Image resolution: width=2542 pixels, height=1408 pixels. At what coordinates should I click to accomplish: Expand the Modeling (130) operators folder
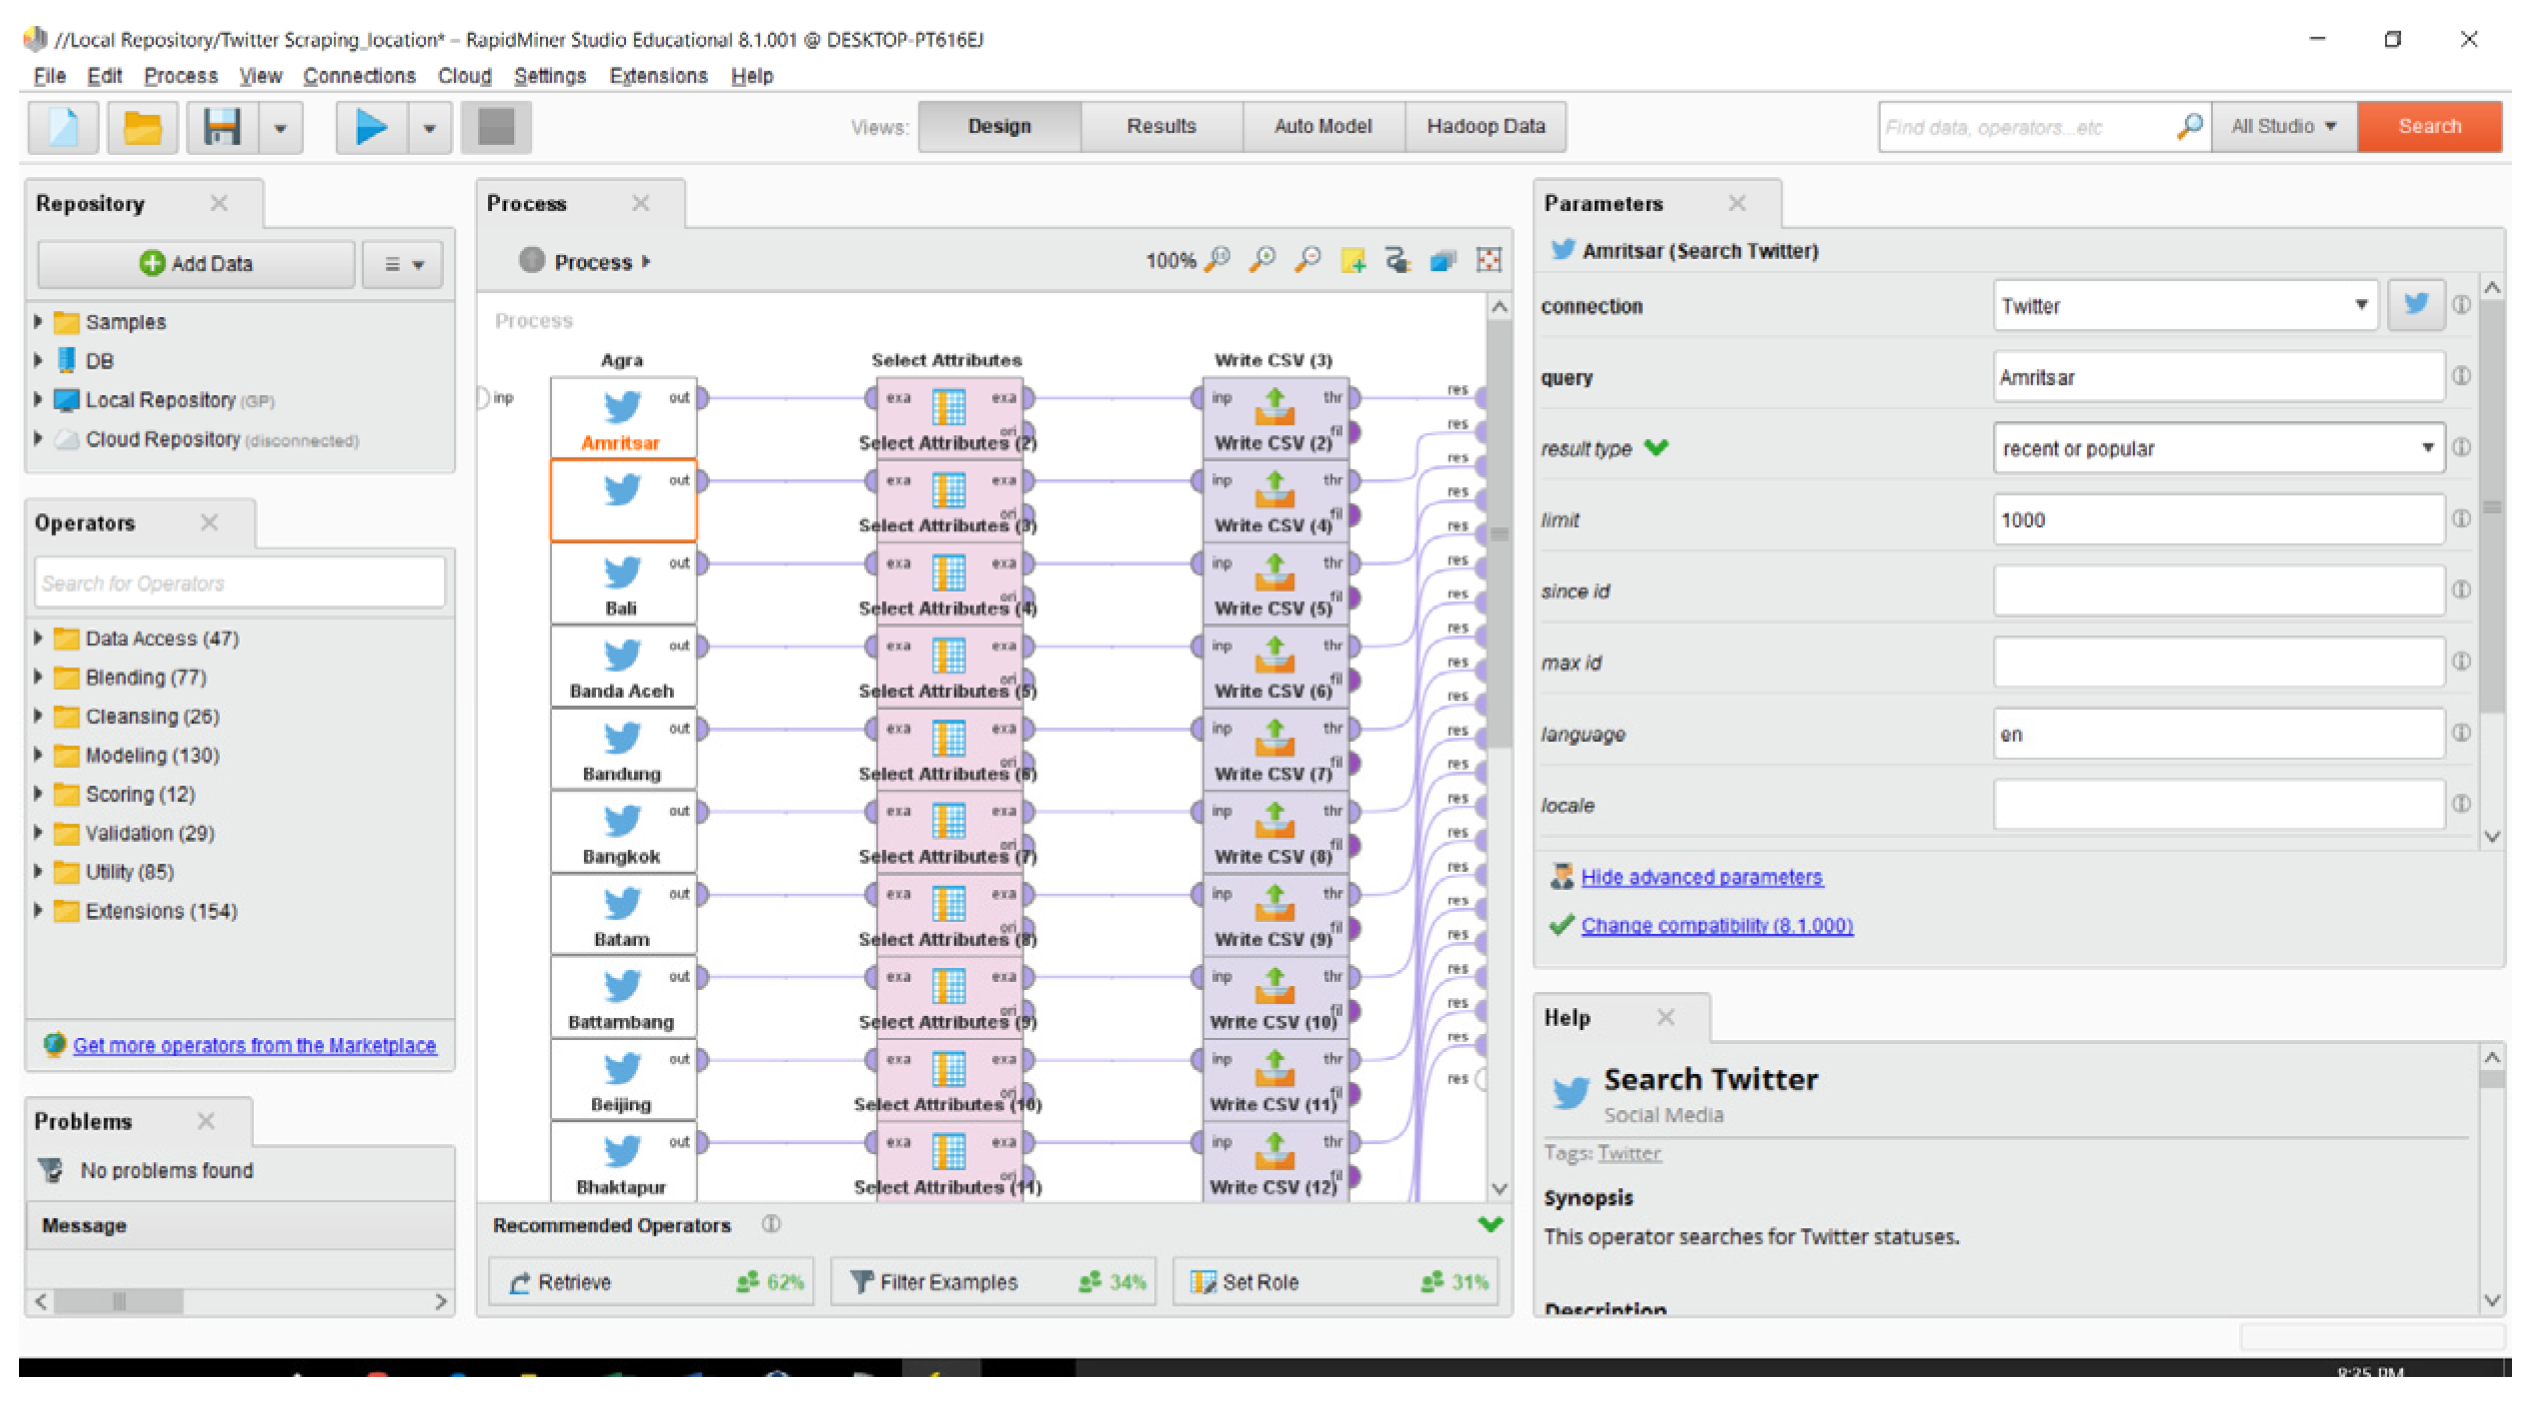click(38, 755)
